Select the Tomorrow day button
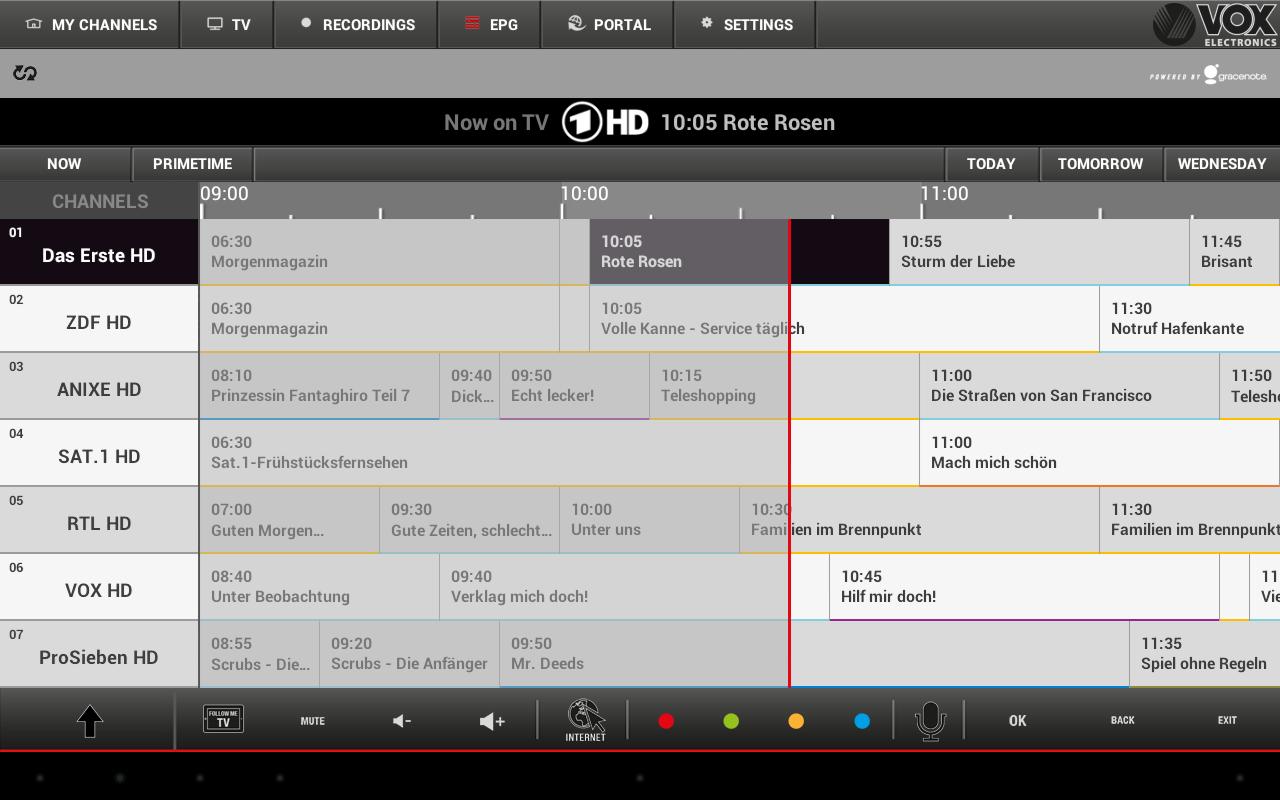The image size is (1280, 800). click(x=1101, y=164)
